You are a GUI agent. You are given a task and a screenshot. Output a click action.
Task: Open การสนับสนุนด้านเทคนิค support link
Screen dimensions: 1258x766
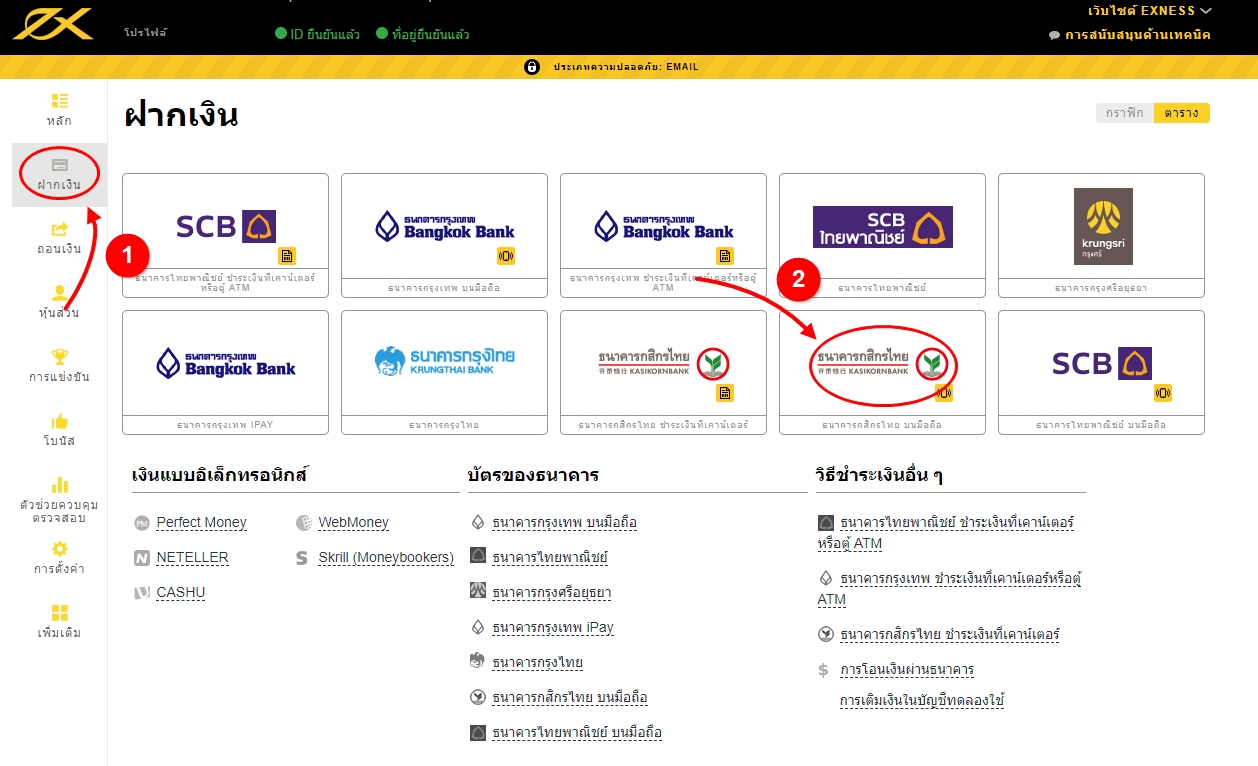pyautogui.click(x=1137, y=35)
